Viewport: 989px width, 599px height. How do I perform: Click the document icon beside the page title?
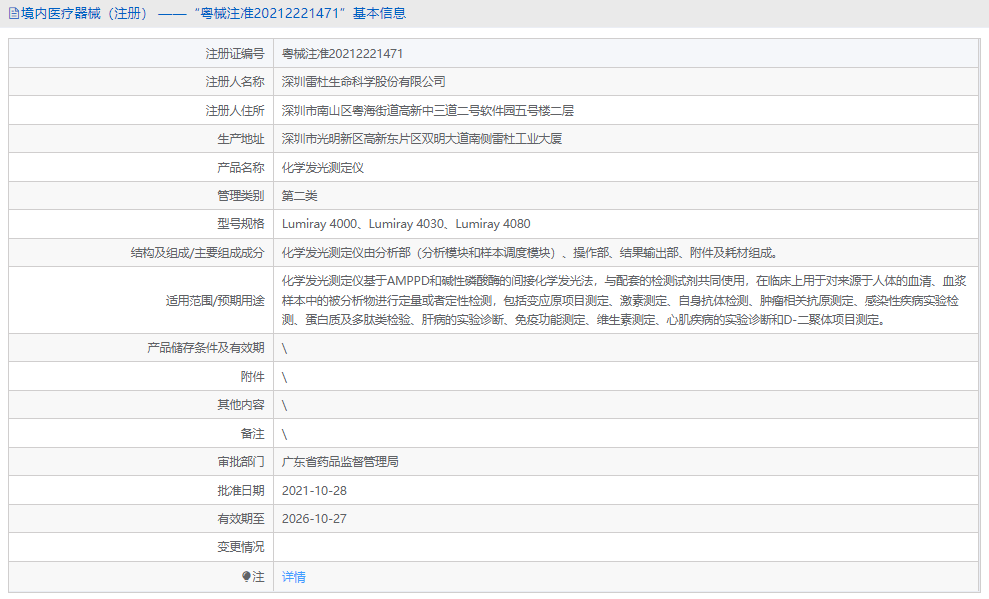pyautogui.click(x=13, y=13)
